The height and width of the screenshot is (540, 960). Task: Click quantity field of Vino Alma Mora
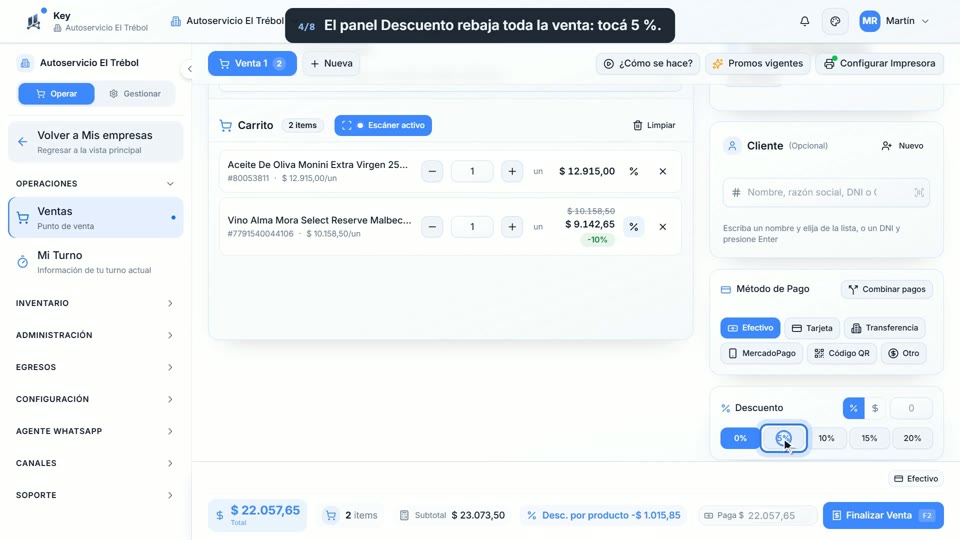pyautogui.click(x=472, y=227)
